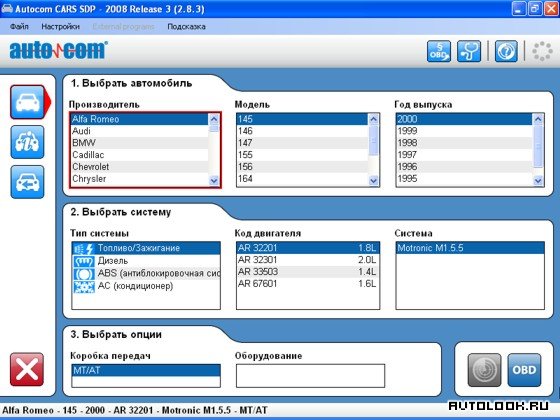560x420 pixels.
Task: Select MT/AT gearbox option
Action: pyautogui.click(x=146, y=370)
